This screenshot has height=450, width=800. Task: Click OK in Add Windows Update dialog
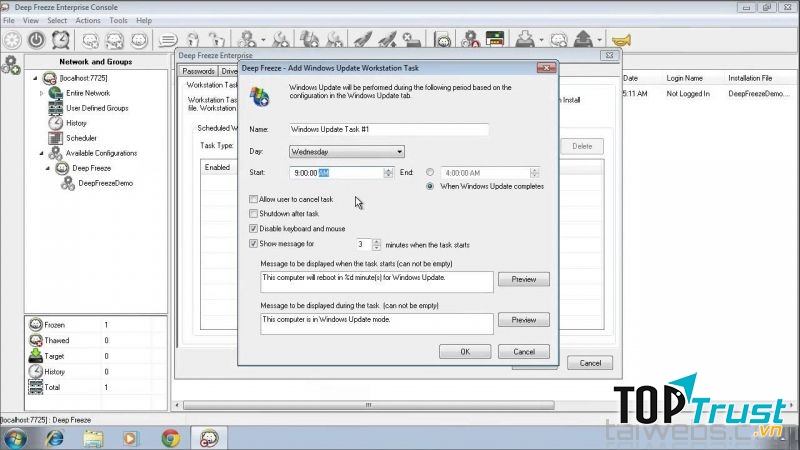tap(465, 352)
